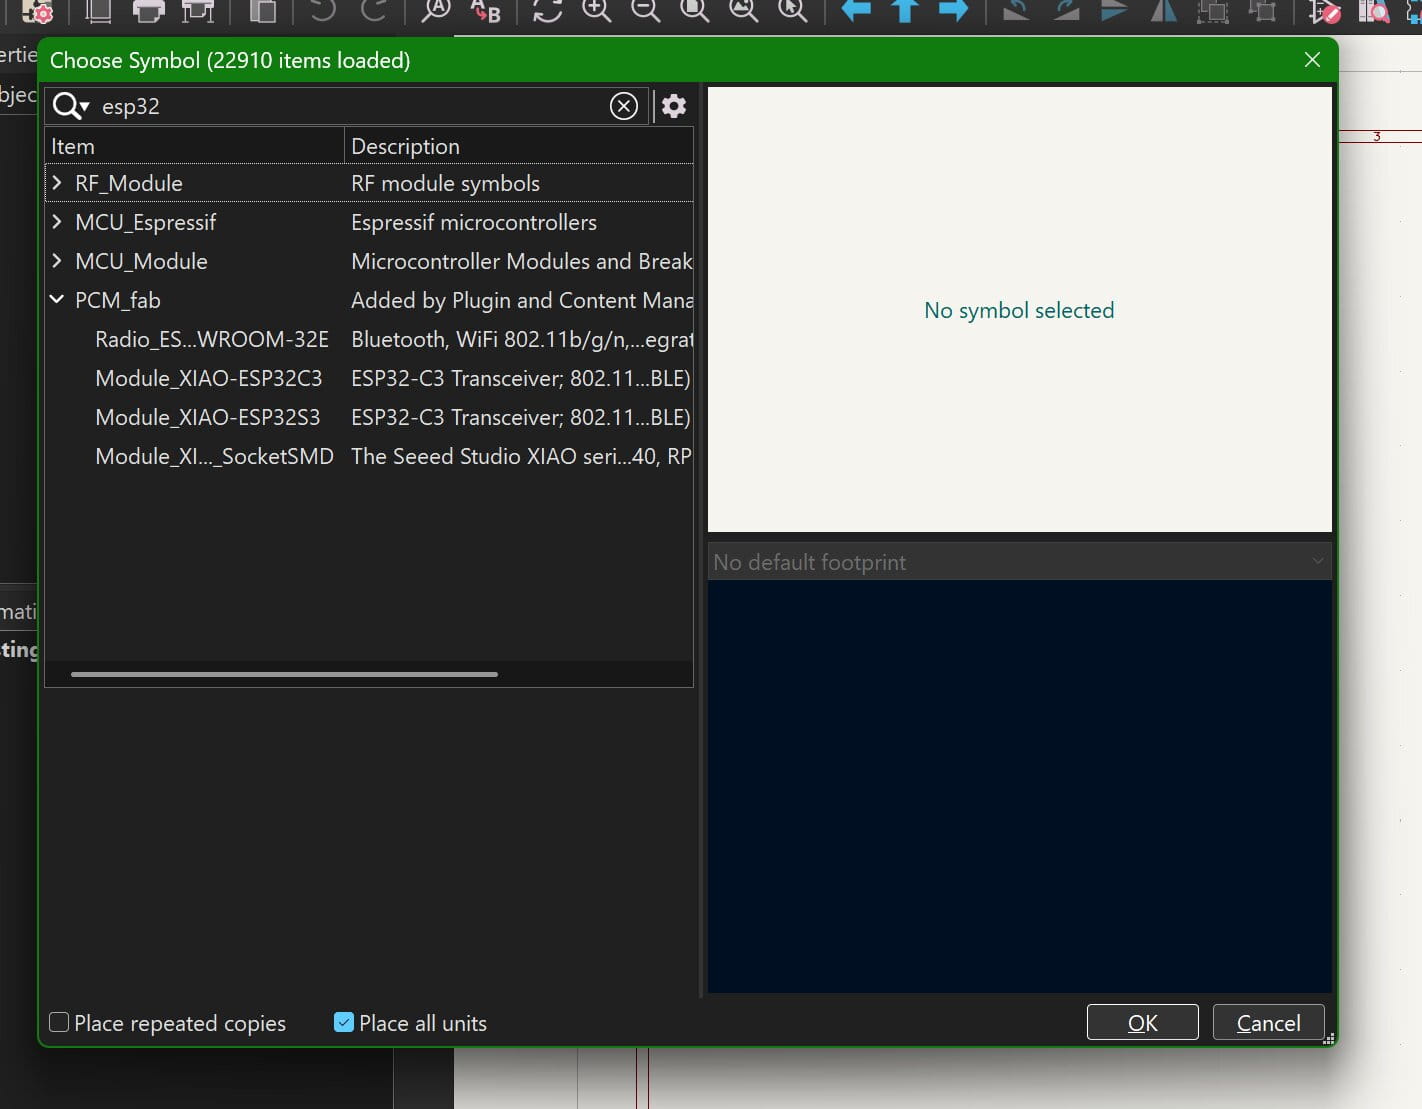1422x1109 pixels.
Task: Click the horizontal scrollbar in symbol list
Action: tap(284, 674)
